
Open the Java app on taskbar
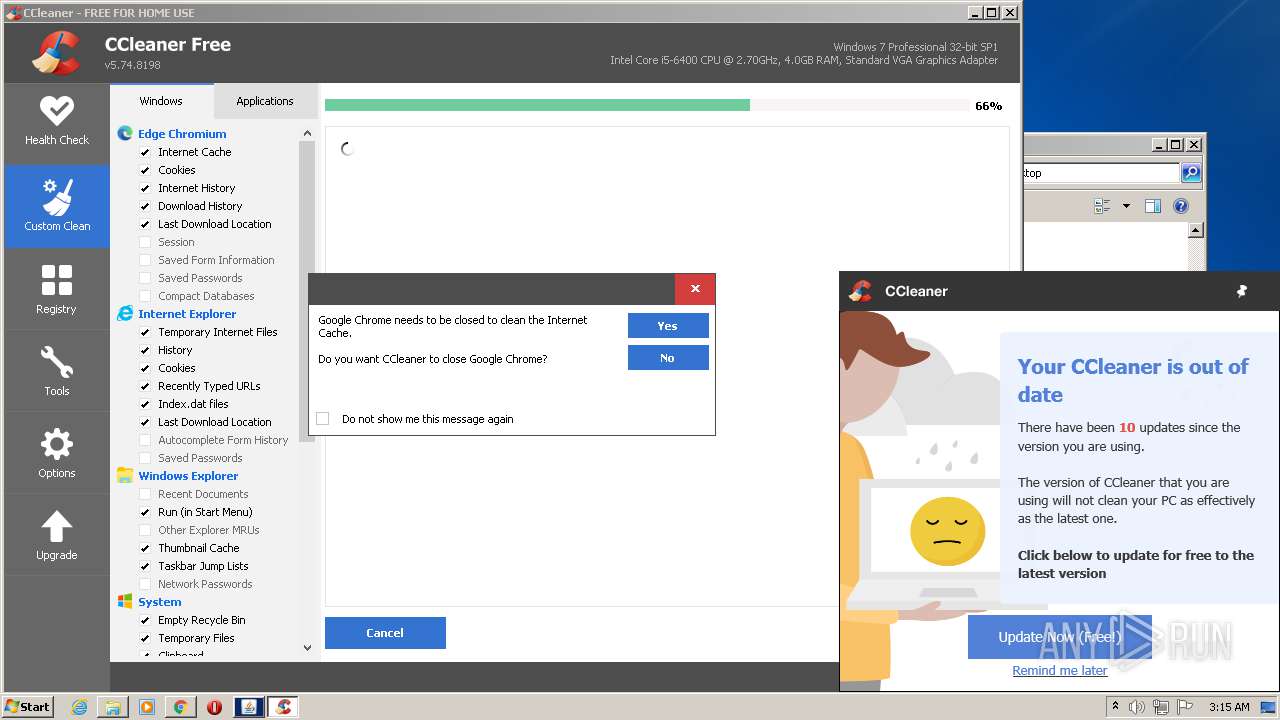pos(249,707)
